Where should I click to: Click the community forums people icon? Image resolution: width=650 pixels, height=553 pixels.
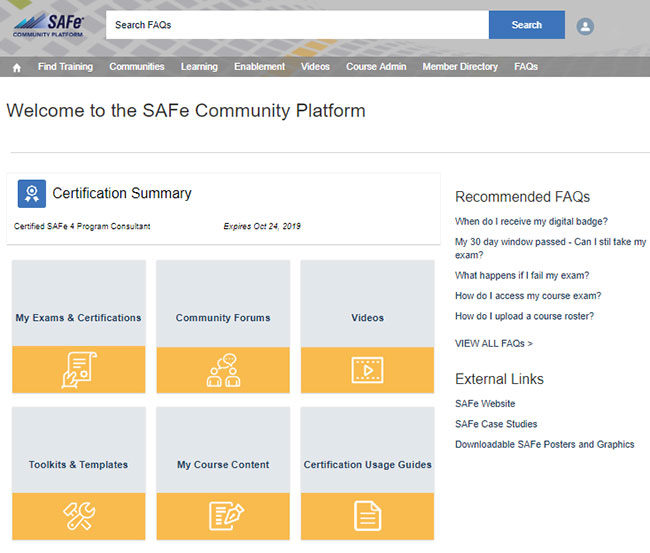tap(223, 370)
